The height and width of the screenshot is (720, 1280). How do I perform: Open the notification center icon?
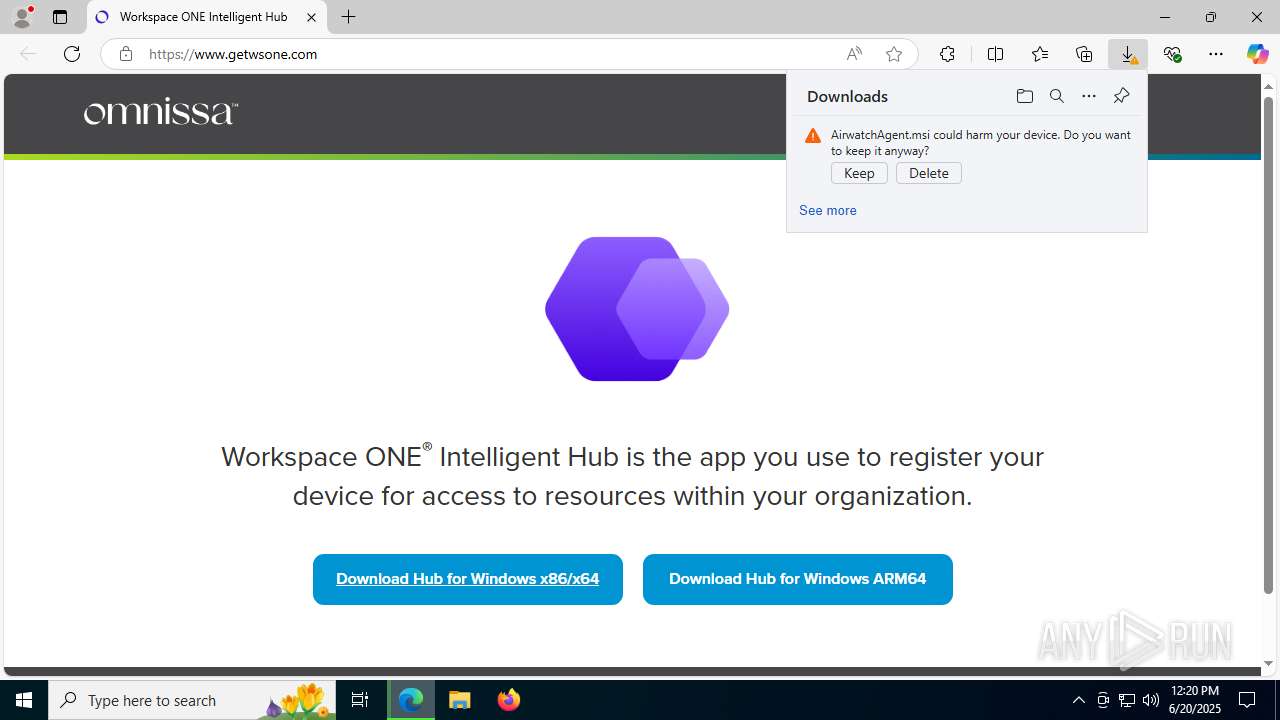[x=1248, y=700]
